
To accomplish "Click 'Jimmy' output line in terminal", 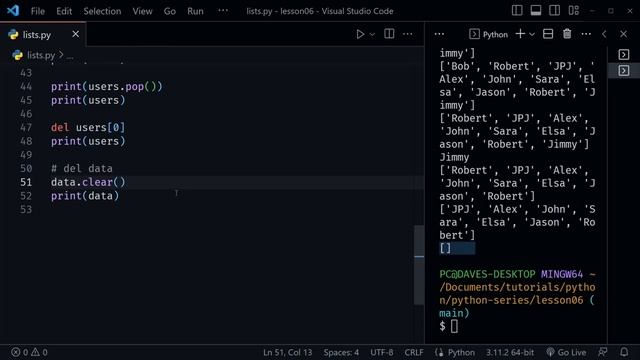I will 454,157.
